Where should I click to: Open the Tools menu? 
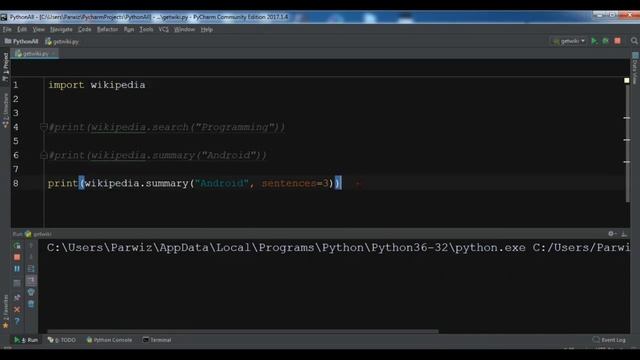[x=146, y=29]
